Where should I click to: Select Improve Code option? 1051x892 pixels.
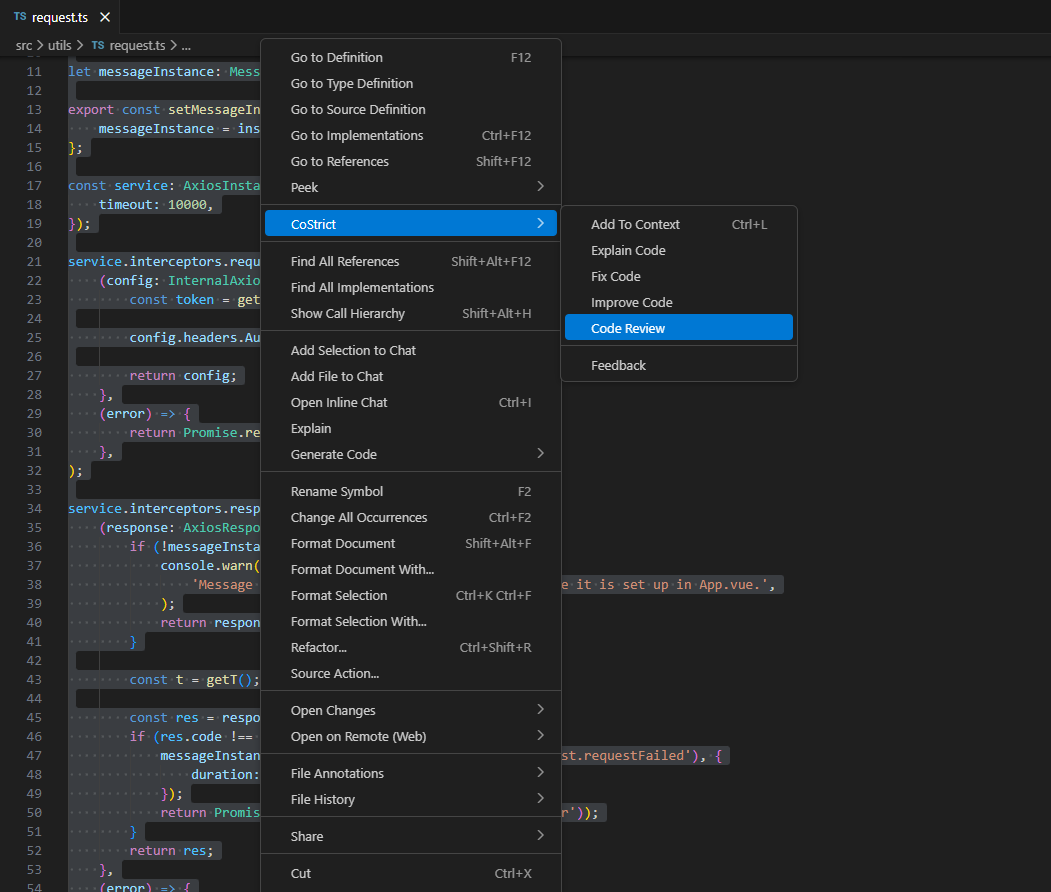pyautogui.click(x=632, y=302)
